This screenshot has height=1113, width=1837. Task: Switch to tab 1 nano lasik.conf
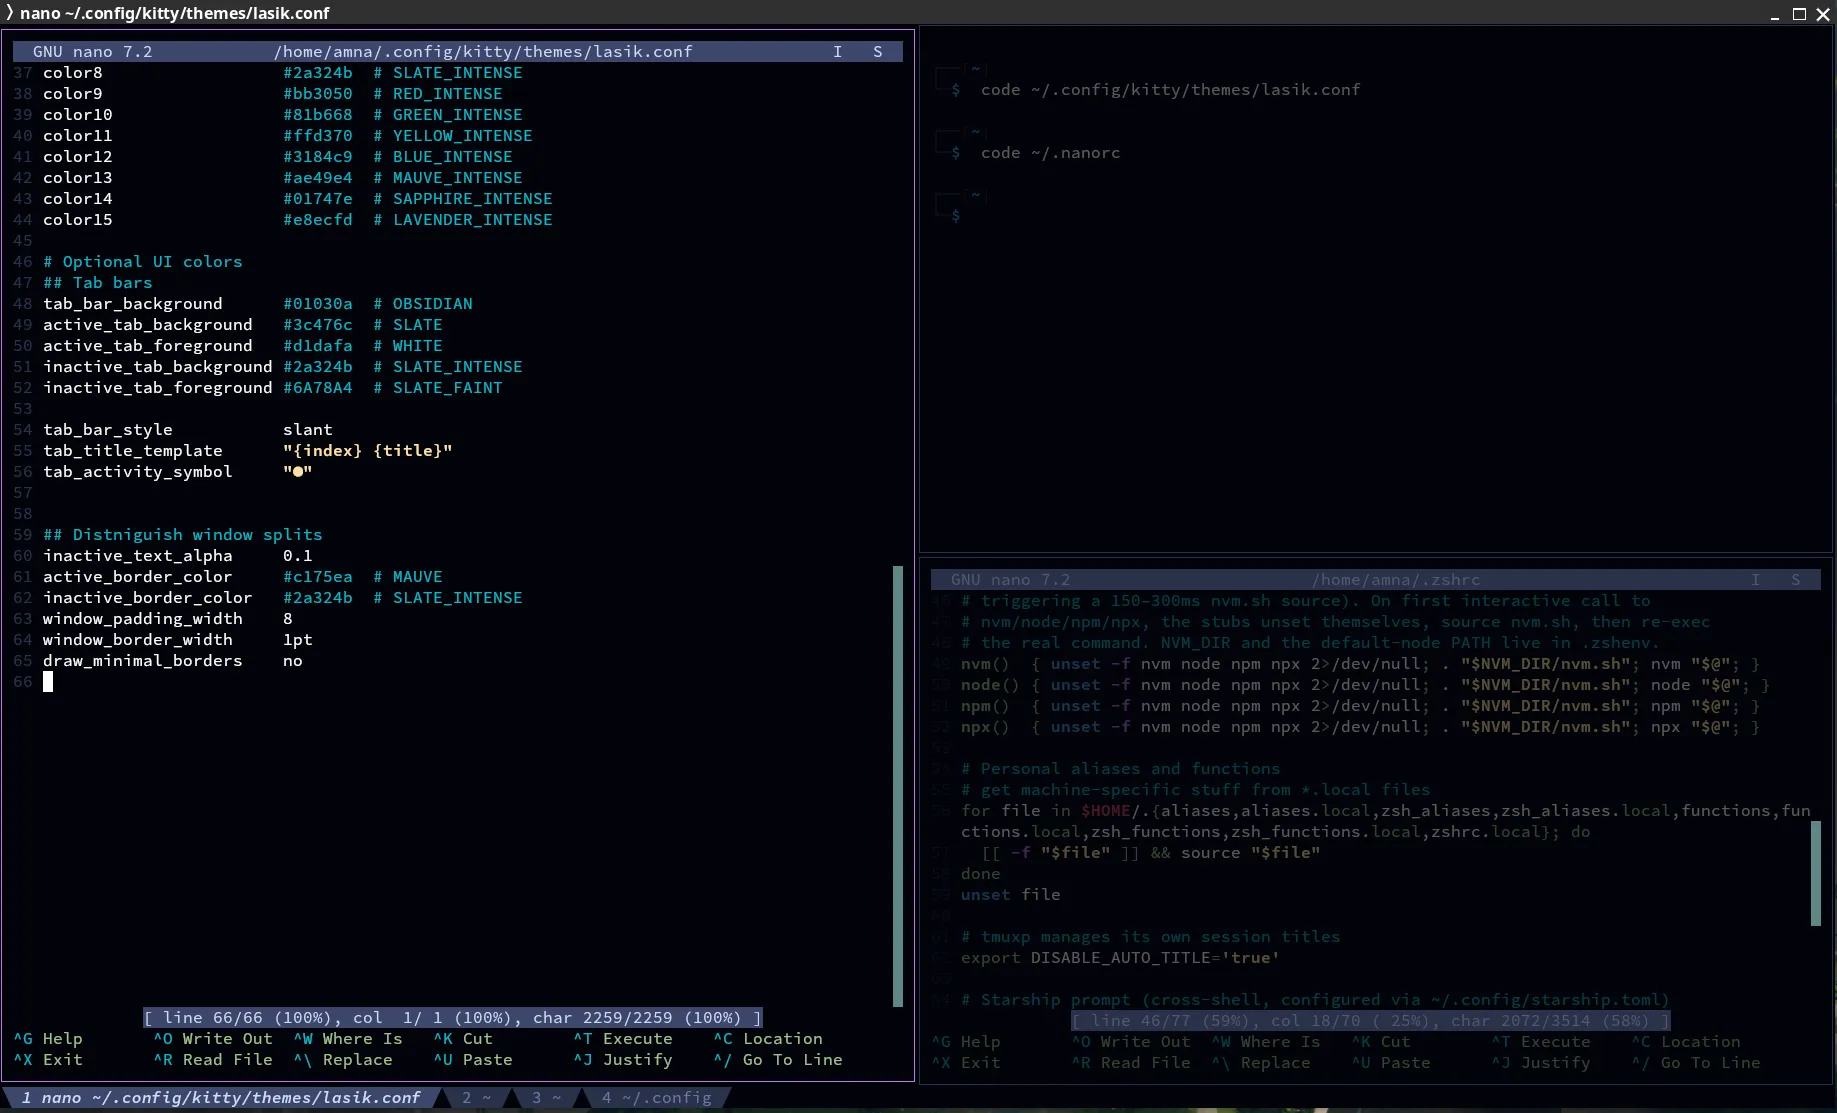[x=220, y=1097]
